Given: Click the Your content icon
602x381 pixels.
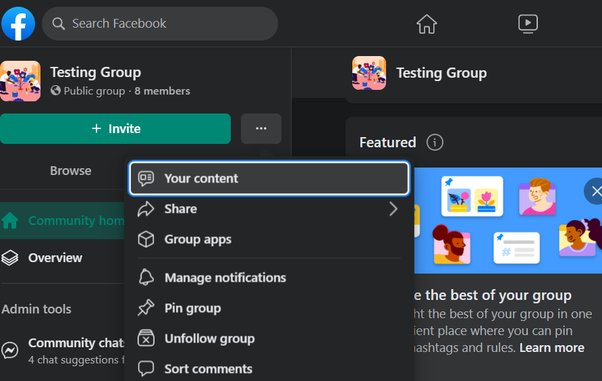Looking at the screenshot, I should 146,178.
